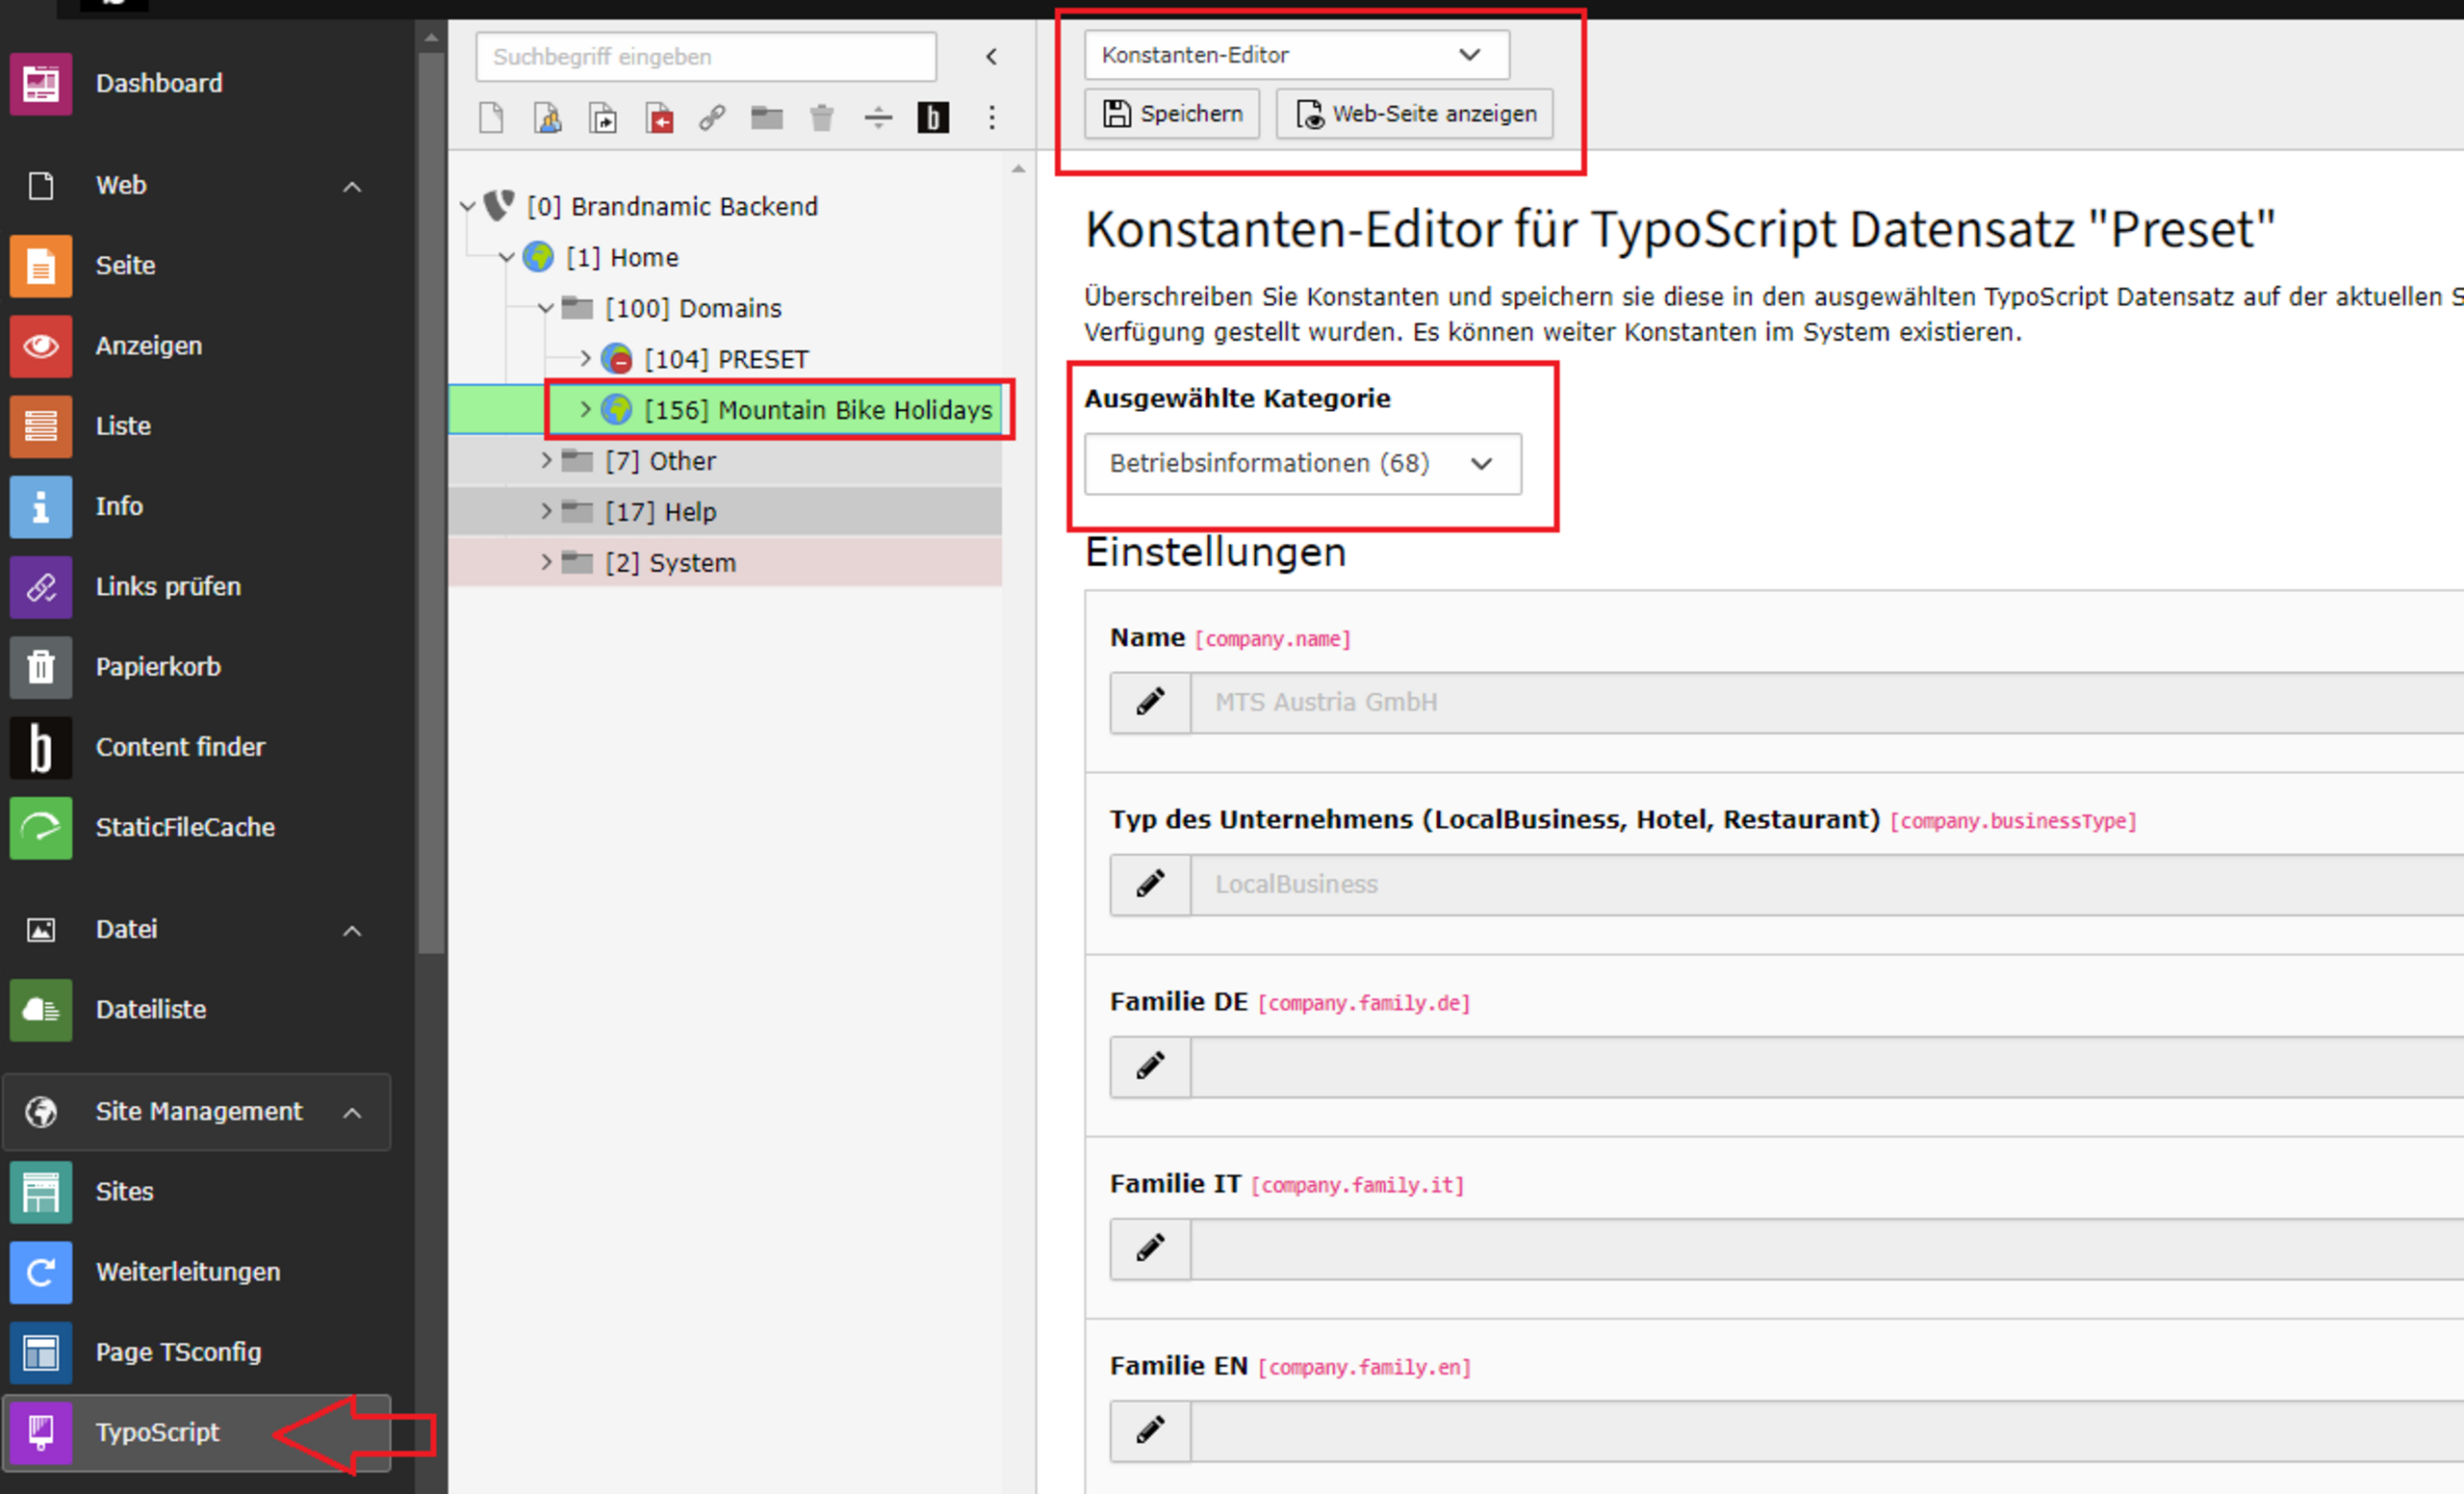Click the chain link page icon
Image resolution: width=2464 pixels, height=1494 pixels.
(x=712, y=118)
